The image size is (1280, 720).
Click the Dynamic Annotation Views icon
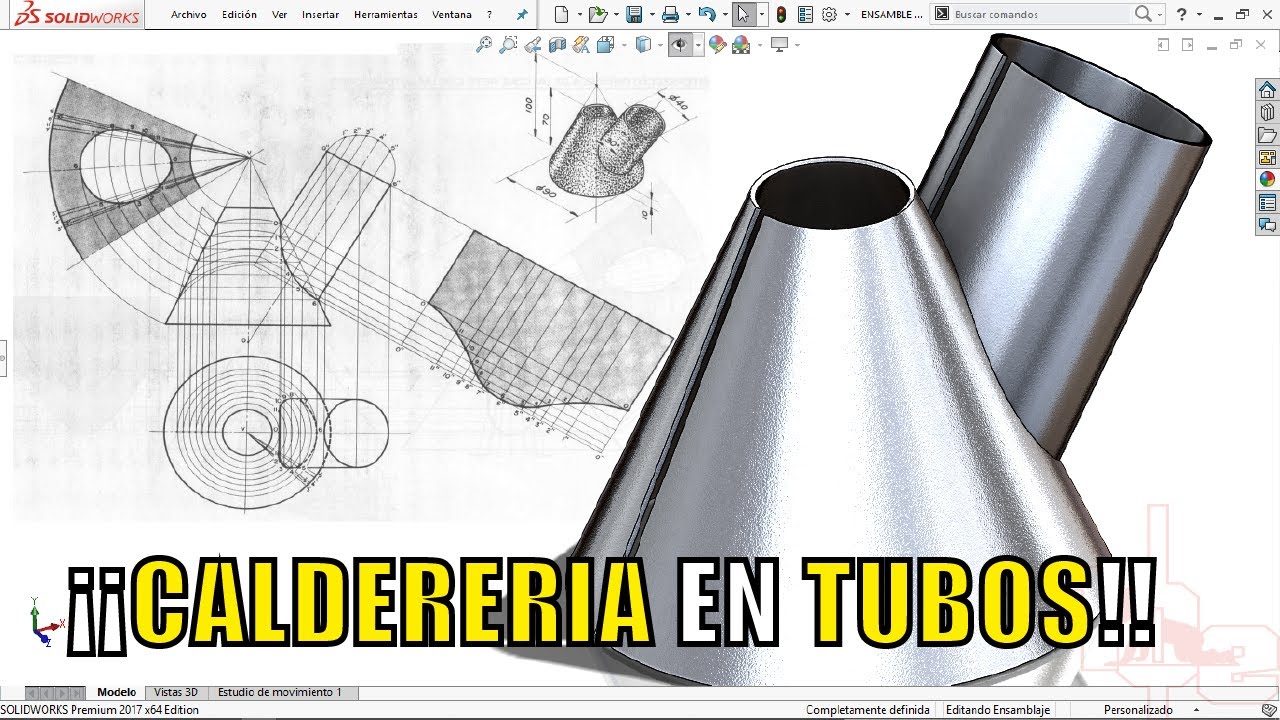[581, 44]
